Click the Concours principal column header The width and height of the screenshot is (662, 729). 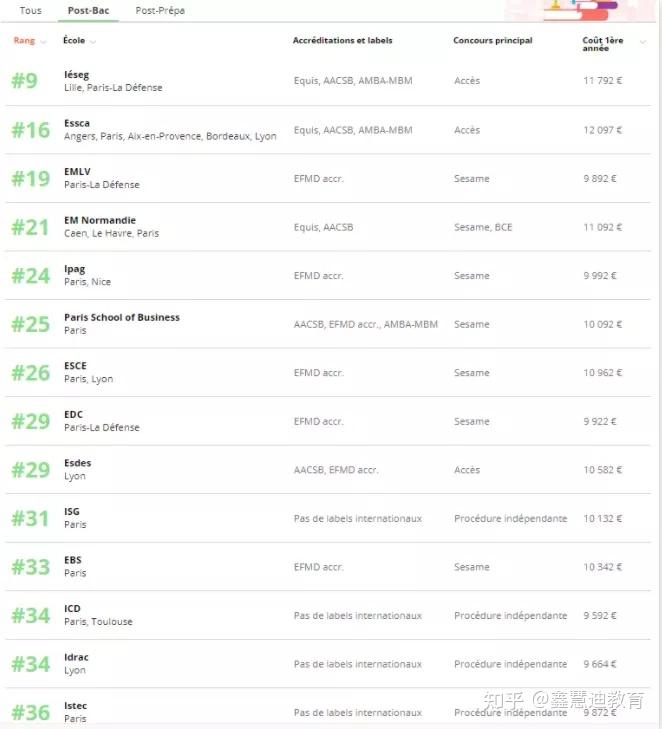pos(492,41)
